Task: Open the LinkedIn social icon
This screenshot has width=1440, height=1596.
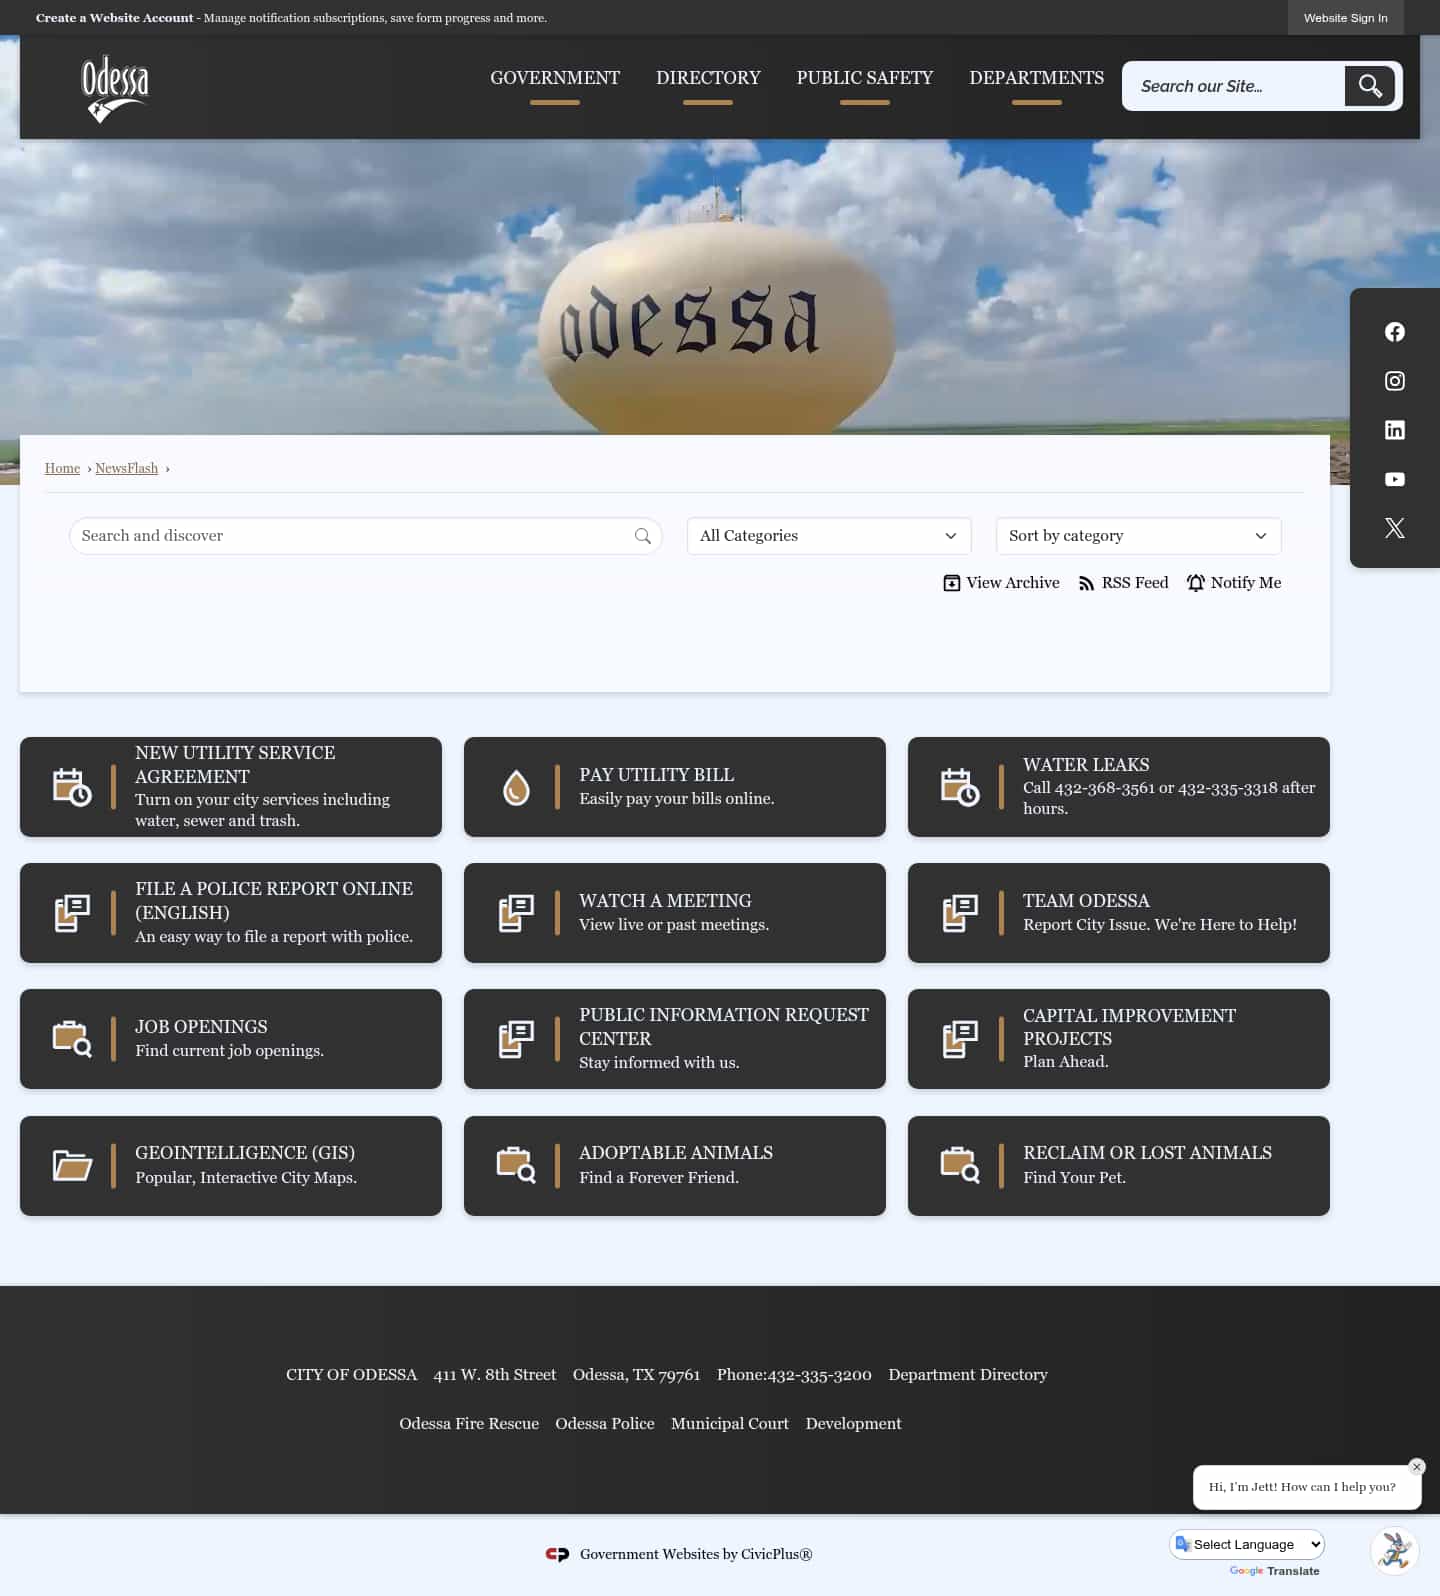Action: [x=1394, y=430]
